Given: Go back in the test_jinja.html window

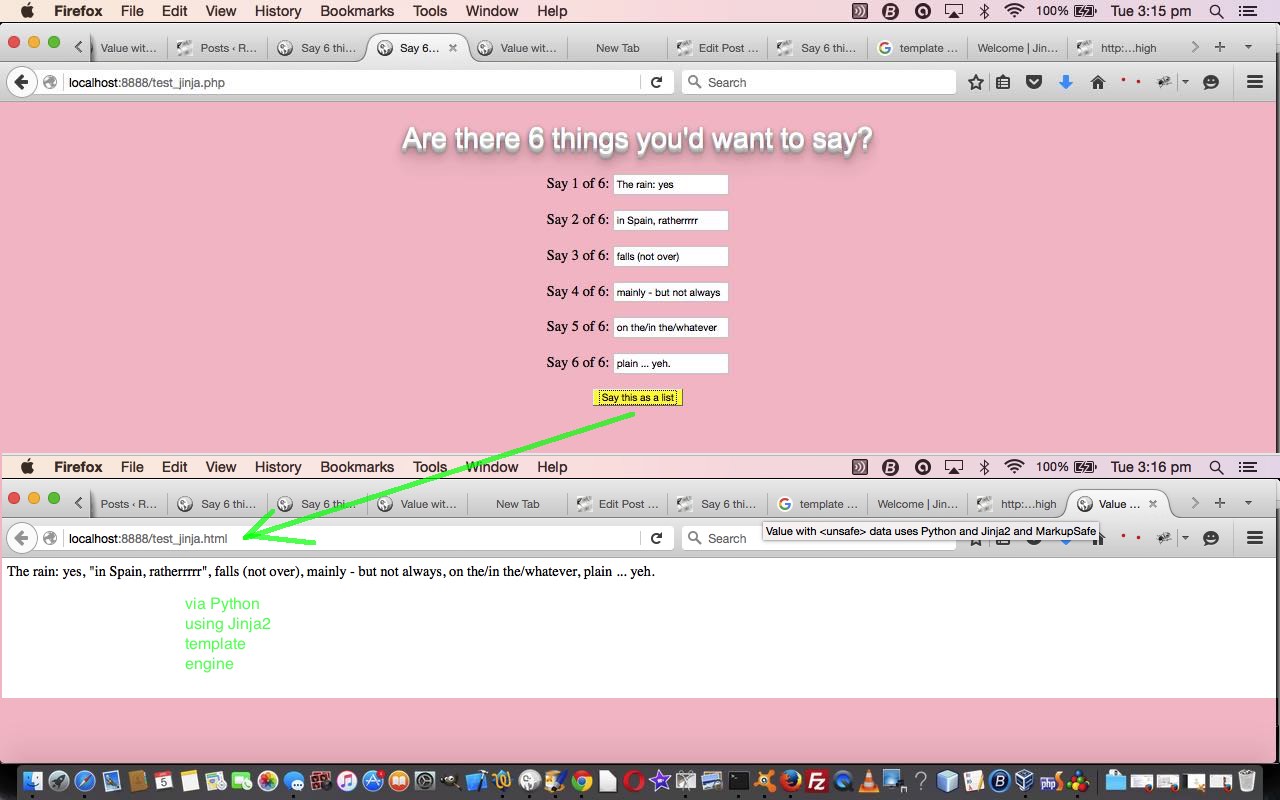Looking at the screenshot, I should coord(21,538).
